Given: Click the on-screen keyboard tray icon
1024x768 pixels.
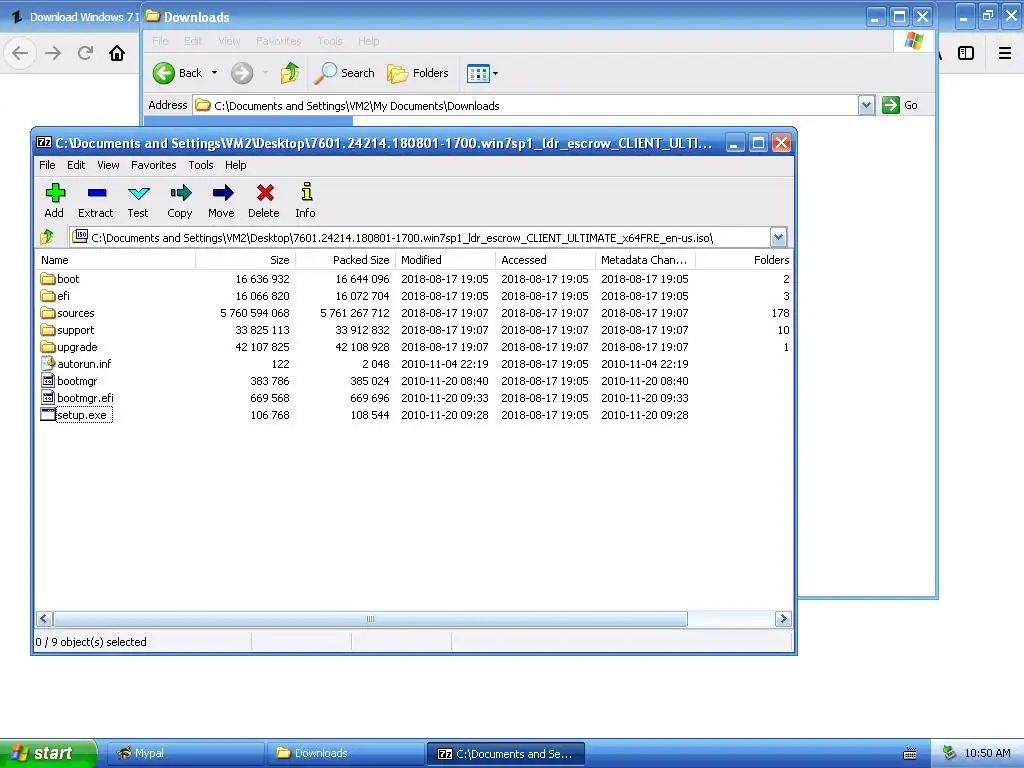Looking at the screenshot, I should pos(909,754).
